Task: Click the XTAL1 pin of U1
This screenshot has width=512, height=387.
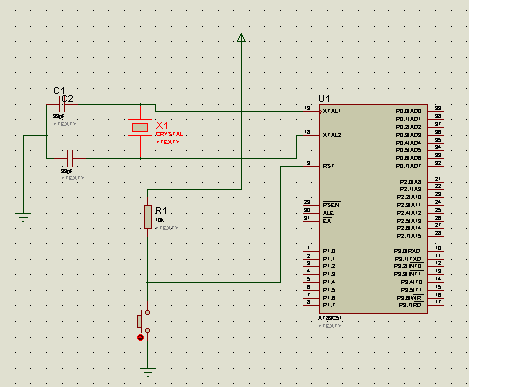Action: (312, 111)
